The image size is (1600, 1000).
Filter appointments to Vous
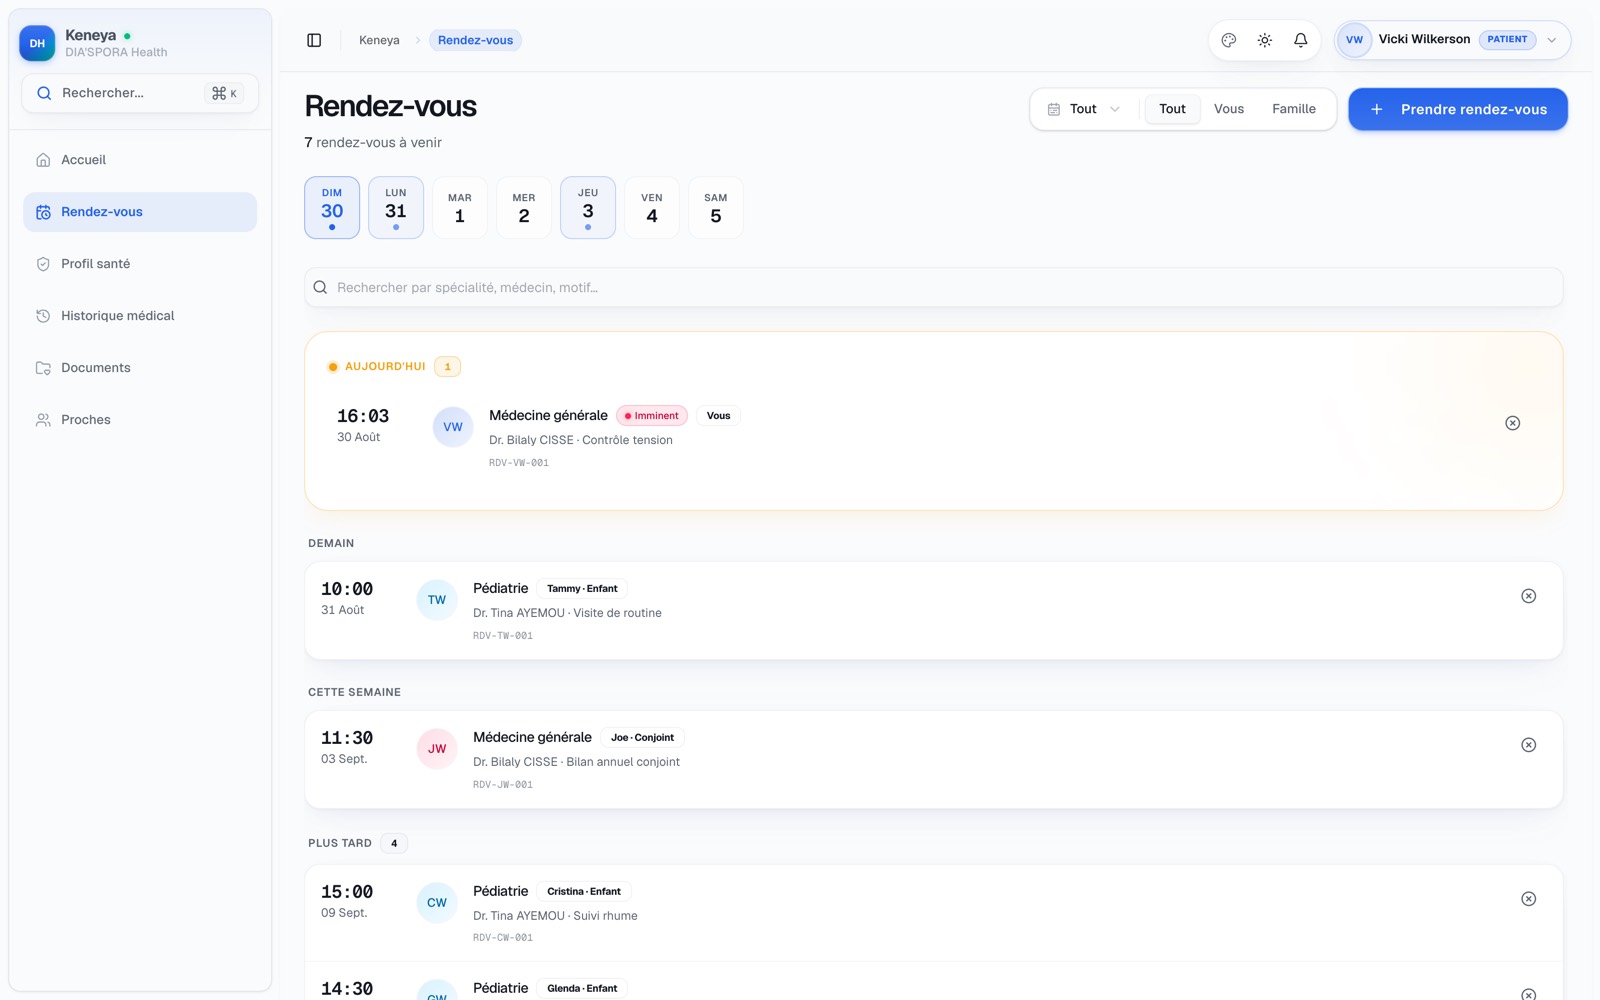tap(1229, 109)
